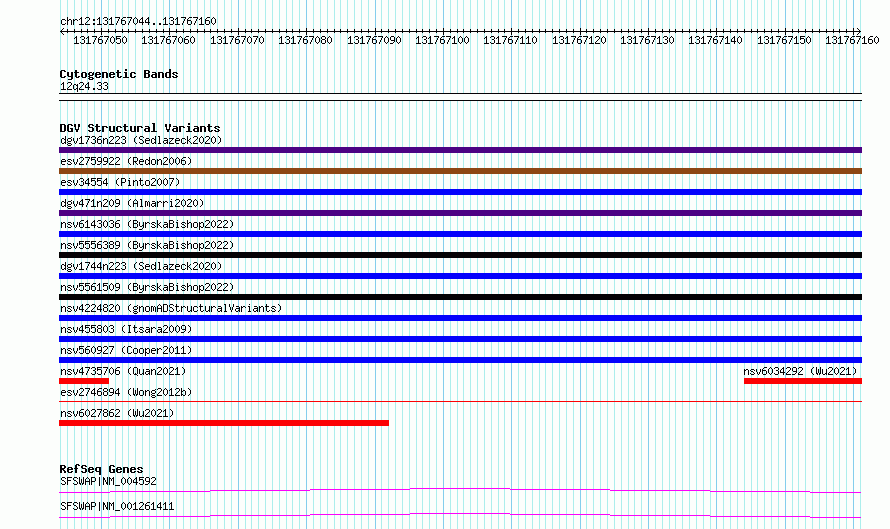
Task: Open nsv4735706 (Quan2021) label
Action: [123, 371]
